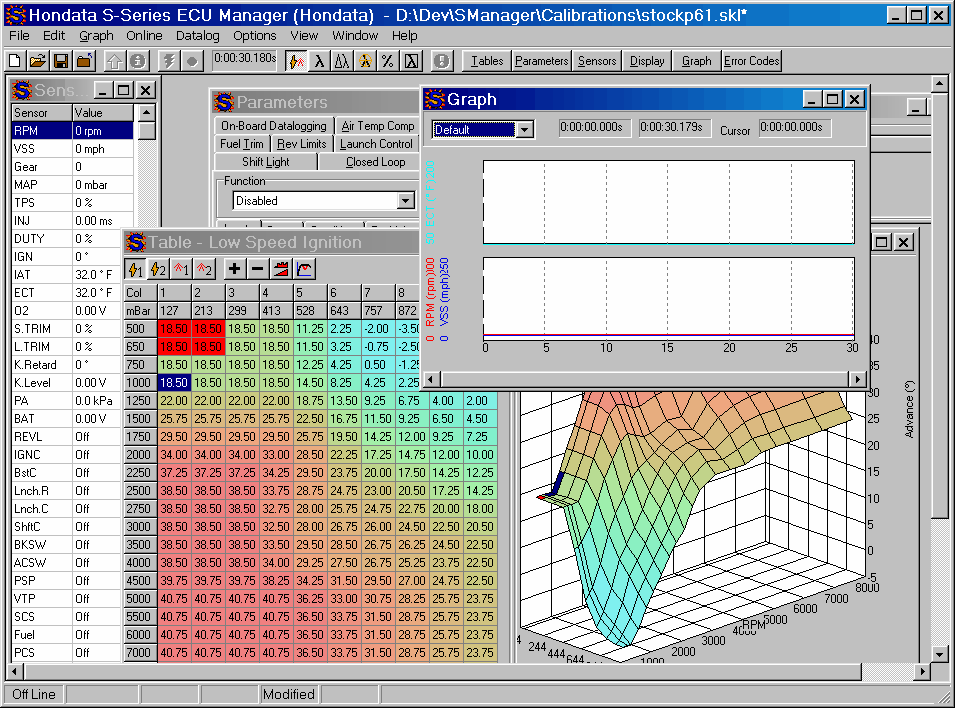Click main window vertical scroll down arrow
The height and width of the screenshot is (708, 955).
click(939, 654)
